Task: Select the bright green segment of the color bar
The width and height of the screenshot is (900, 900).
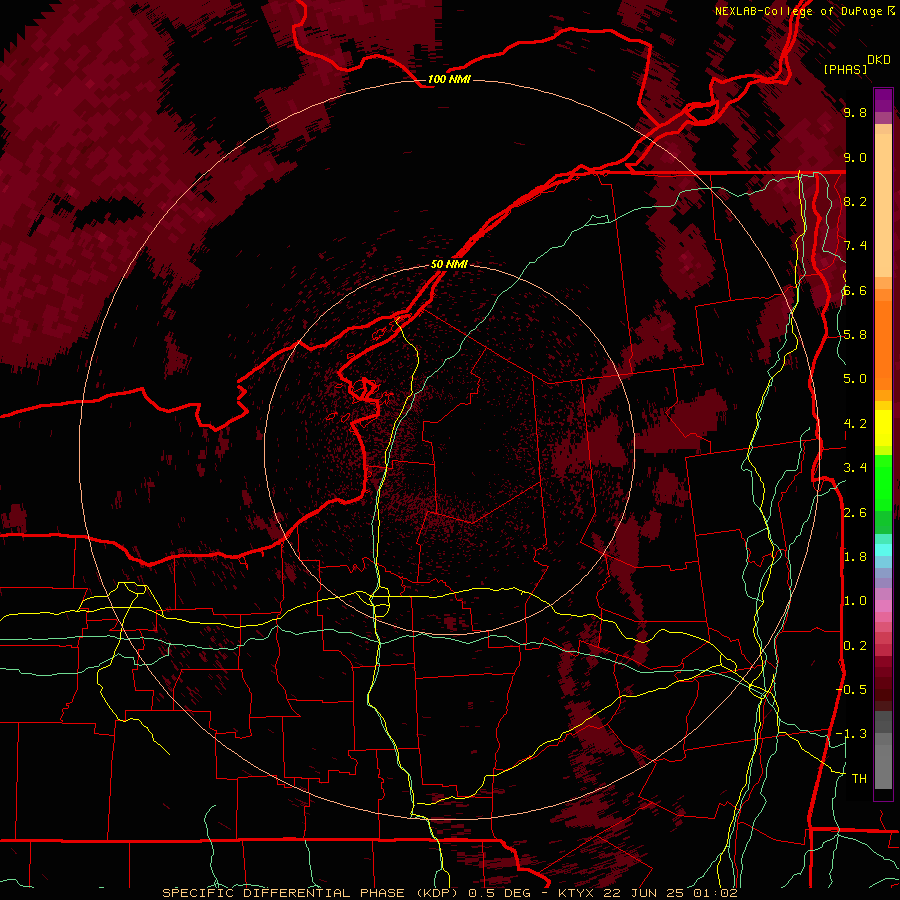Action: (x=883, y=483)
